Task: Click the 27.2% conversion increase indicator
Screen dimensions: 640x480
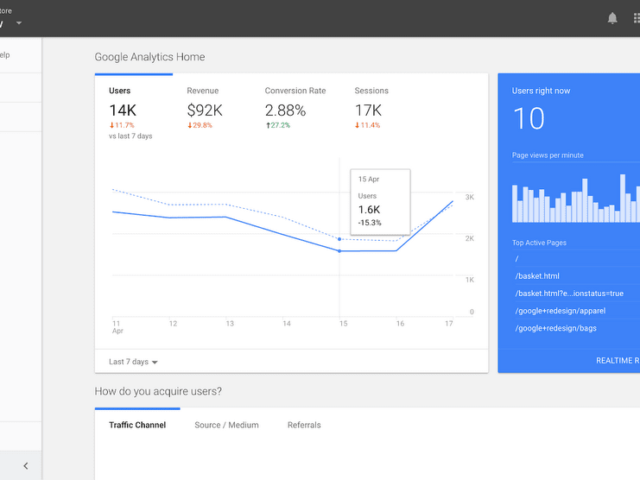Action: [x=278, y=125]
